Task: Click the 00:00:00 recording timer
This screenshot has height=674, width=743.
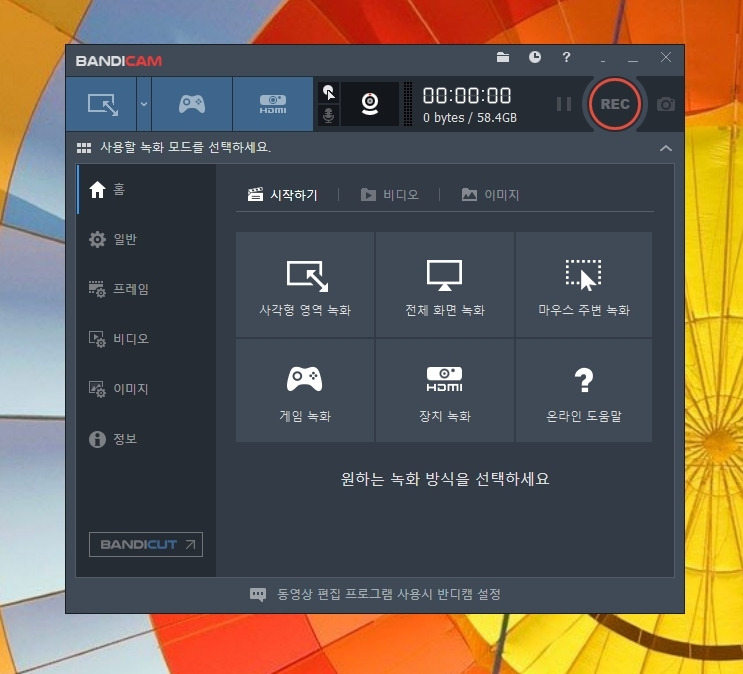Action: coord(467,96)
